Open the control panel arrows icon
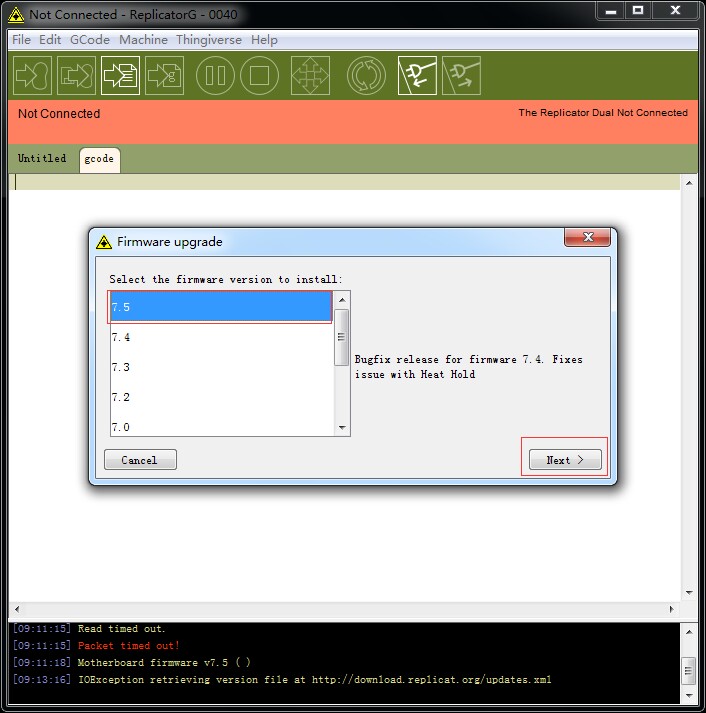 click(310, 75)
